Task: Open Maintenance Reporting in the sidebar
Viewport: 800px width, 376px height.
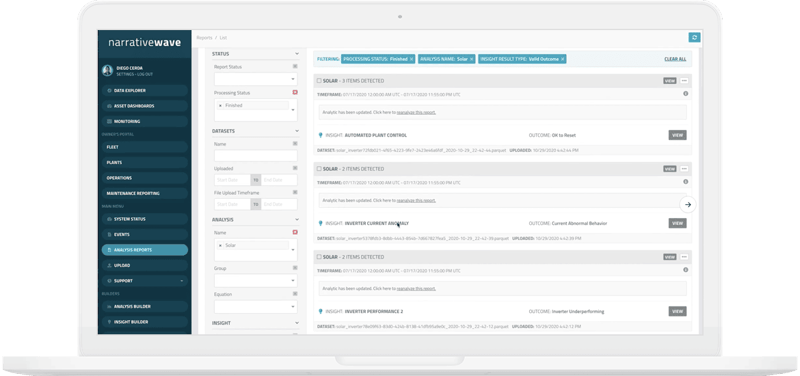Action: pos(145,193)
